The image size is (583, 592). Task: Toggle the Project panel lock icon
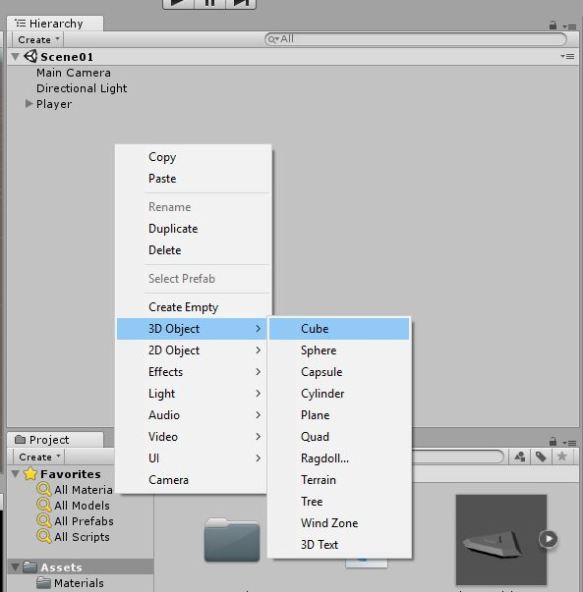click(553, 441)
